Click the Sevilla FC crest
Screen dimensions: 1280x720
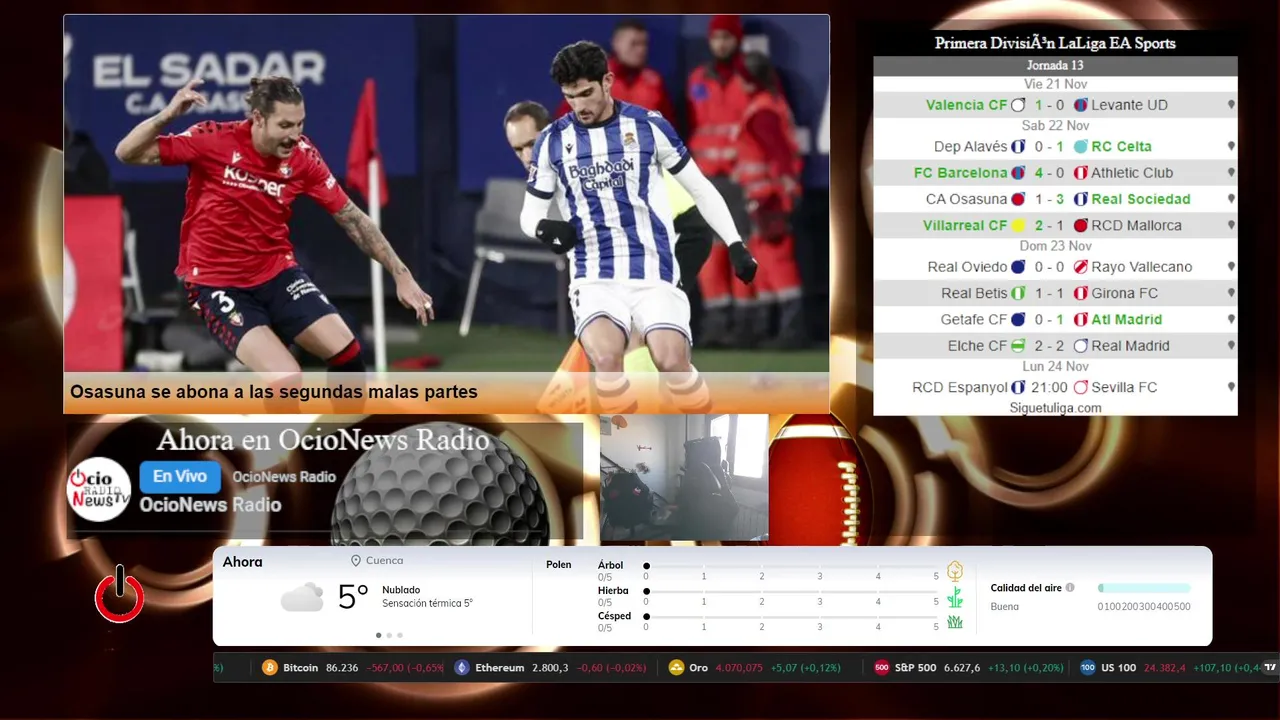1081,387
